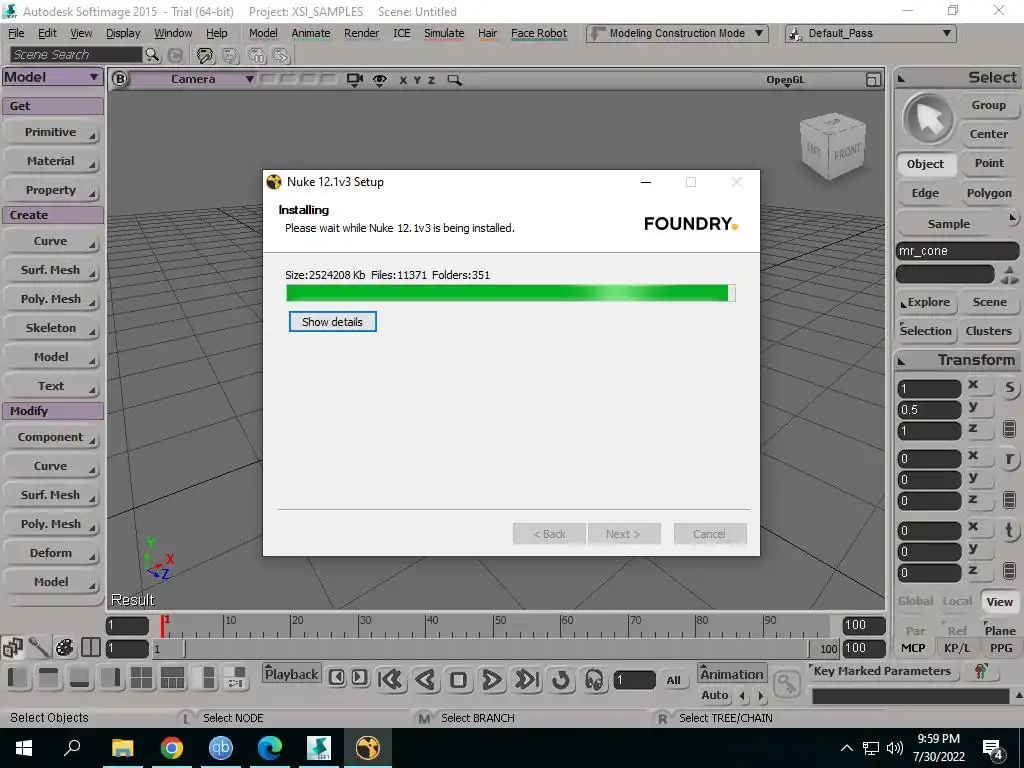Toggle the rotate r button

tap(1010, 458)
